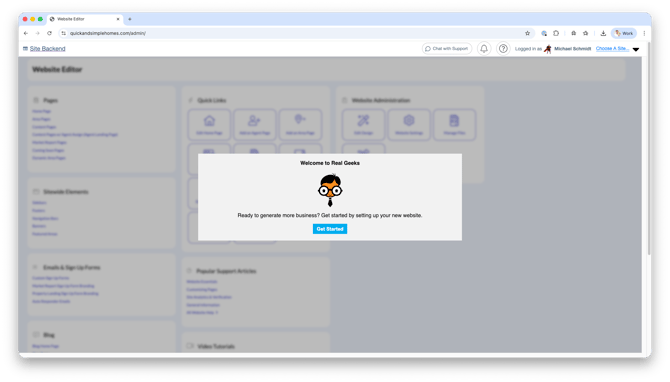This screenshot has width=670, height=382.
Task: Click the Blog section heading
Action: click(x=49, y=335)
